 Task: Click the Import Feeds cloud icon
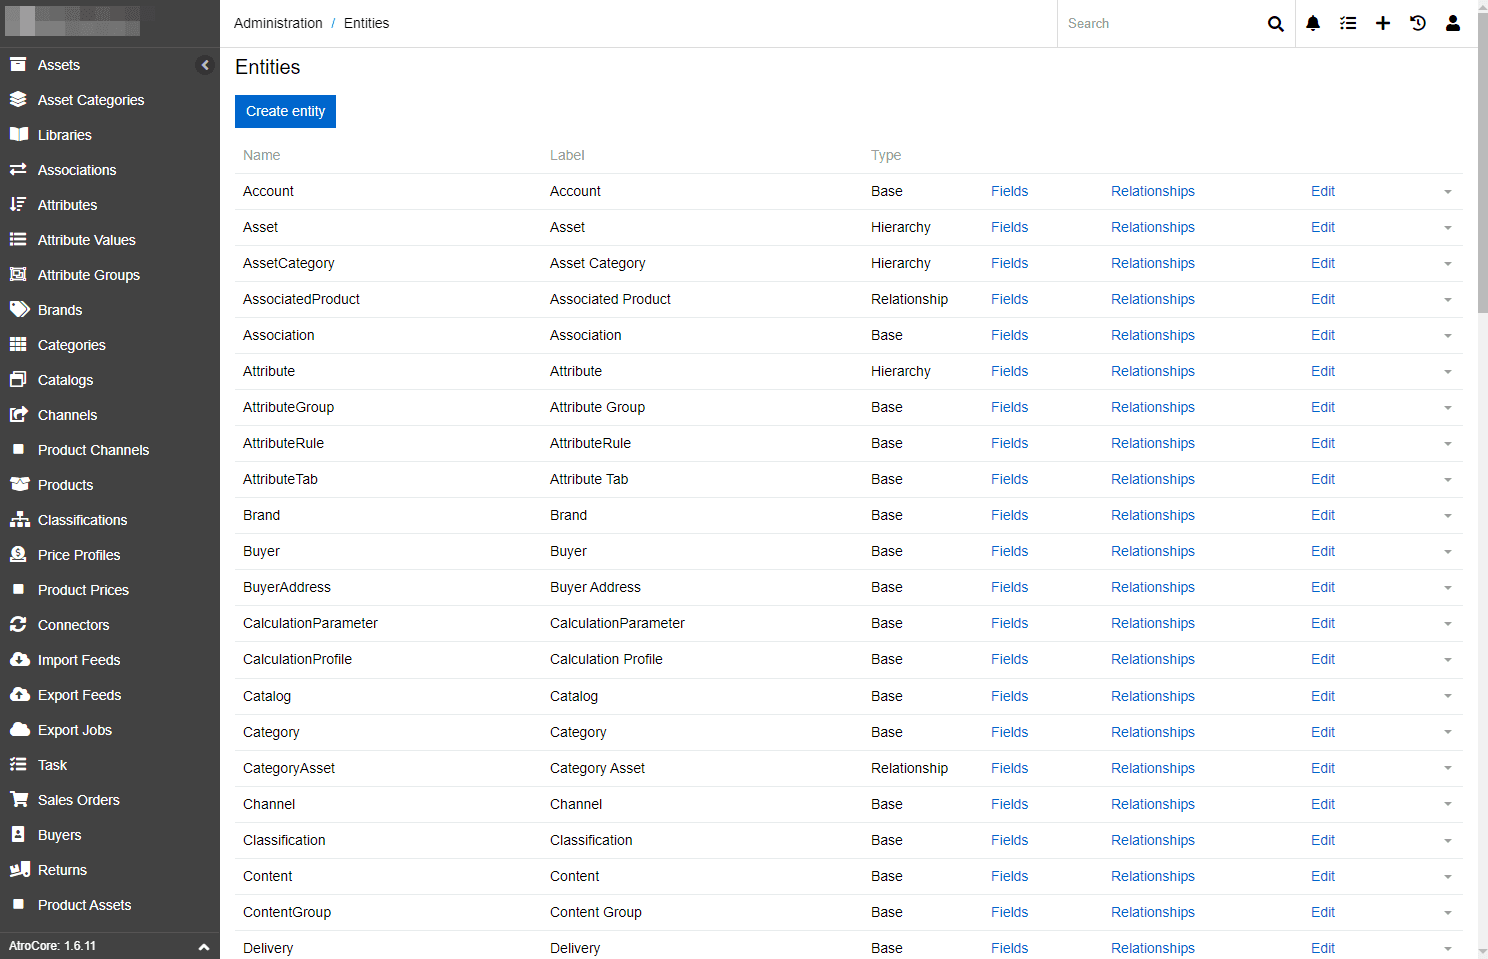19,660
